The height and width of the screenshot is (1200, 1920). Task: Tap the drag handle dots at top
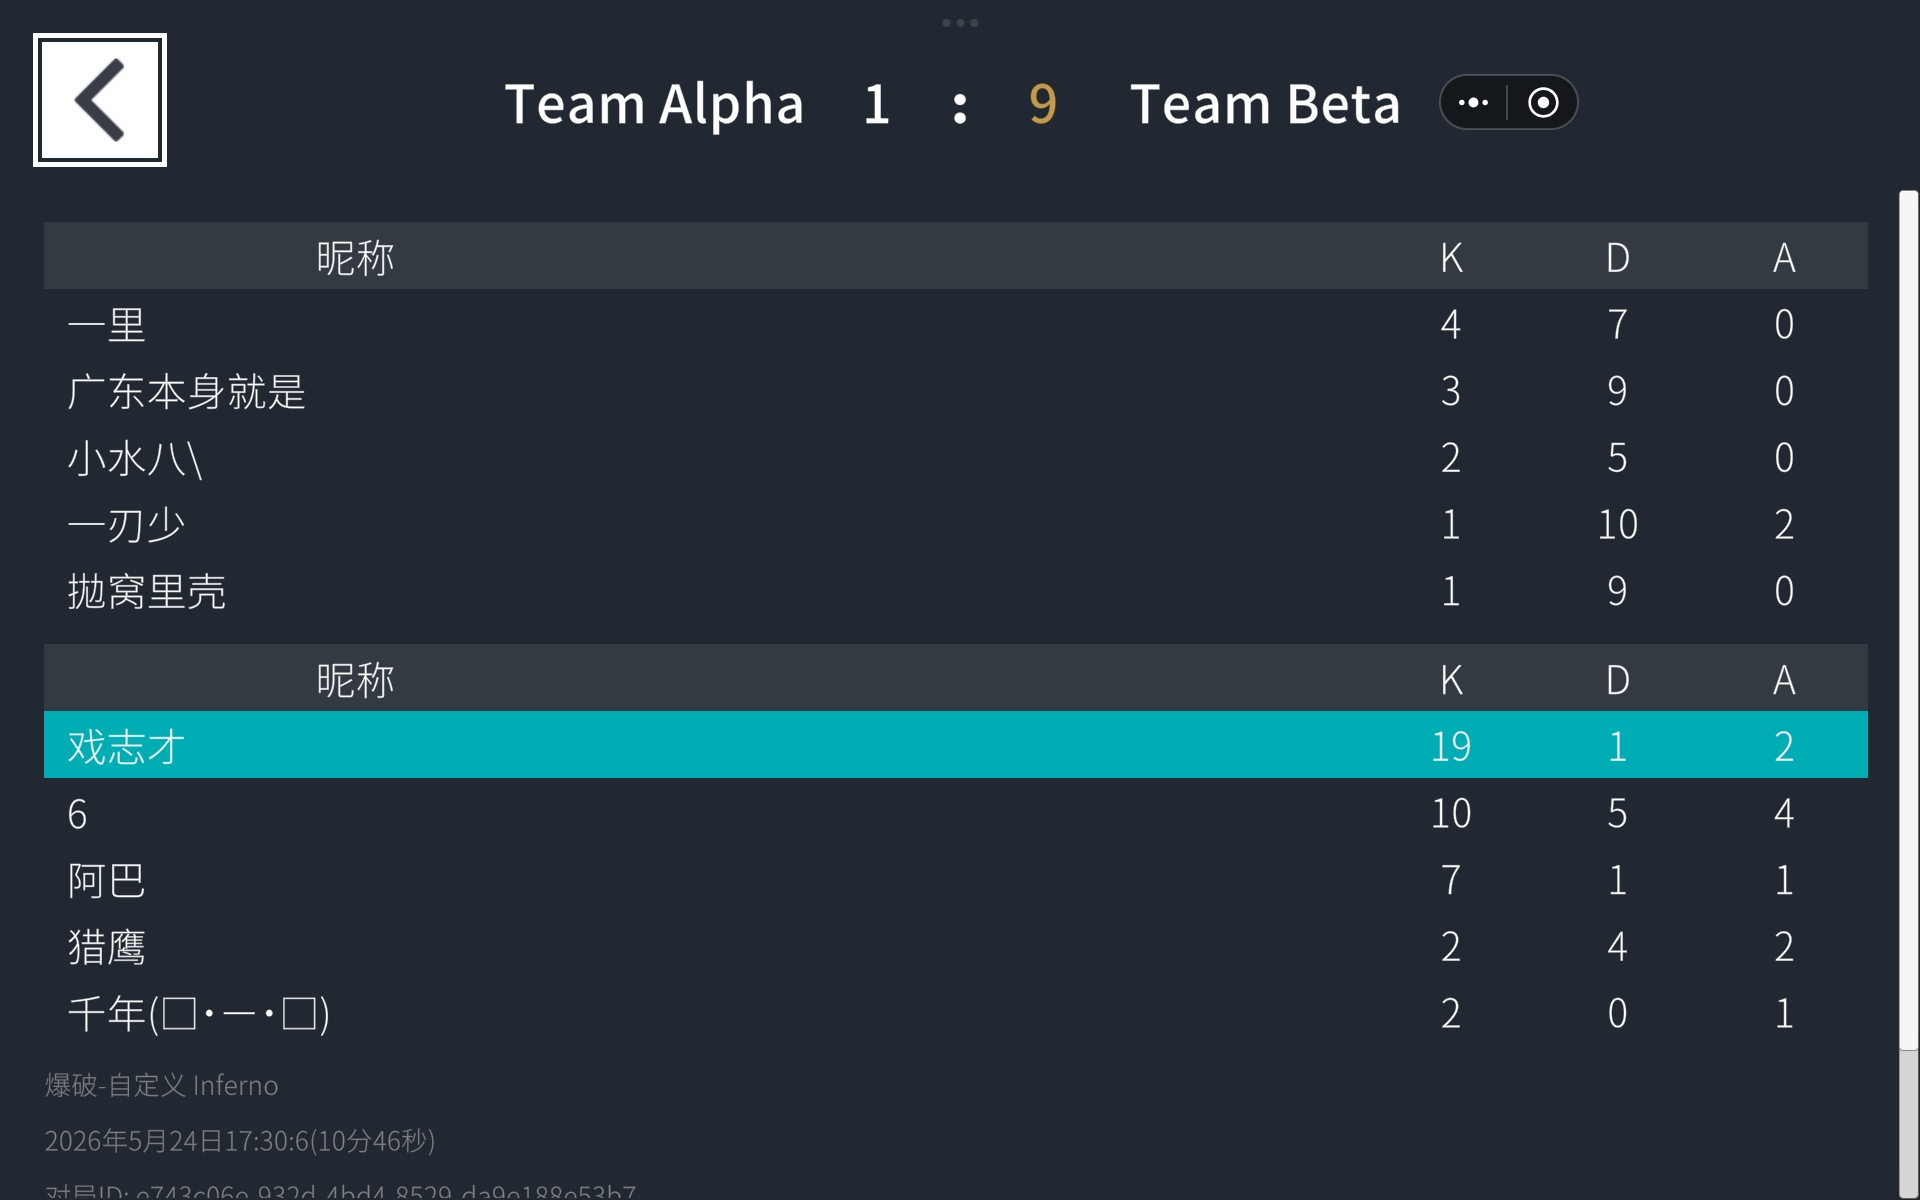[x=960, y=23]
